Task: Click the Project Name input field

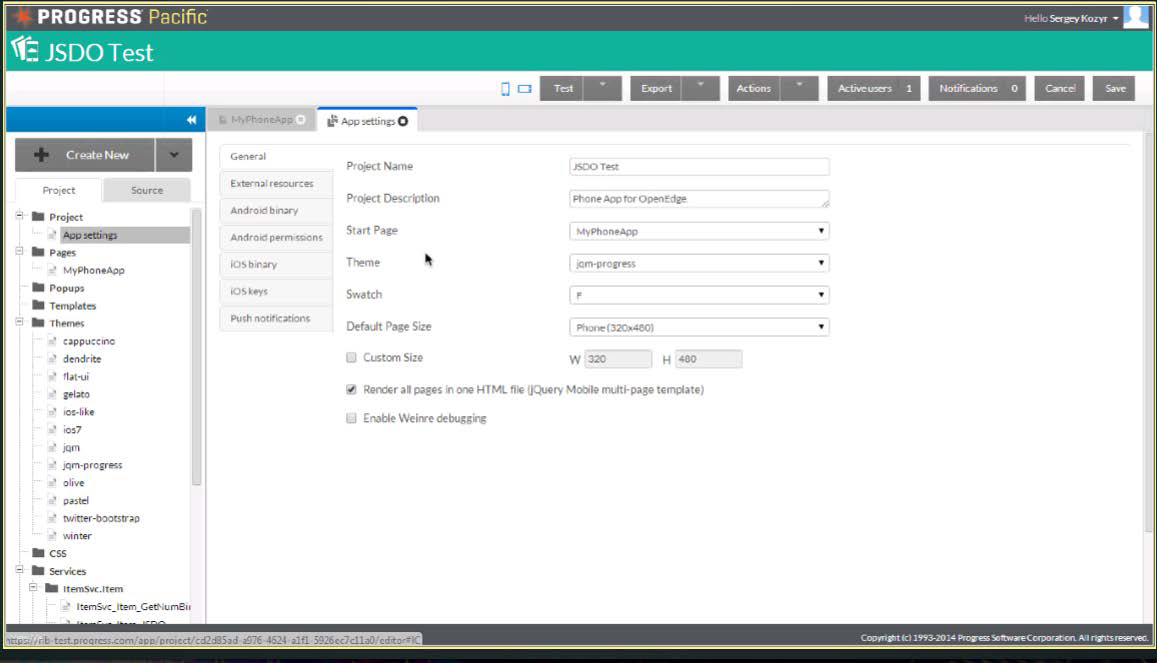Action: [x=698, y=167]
